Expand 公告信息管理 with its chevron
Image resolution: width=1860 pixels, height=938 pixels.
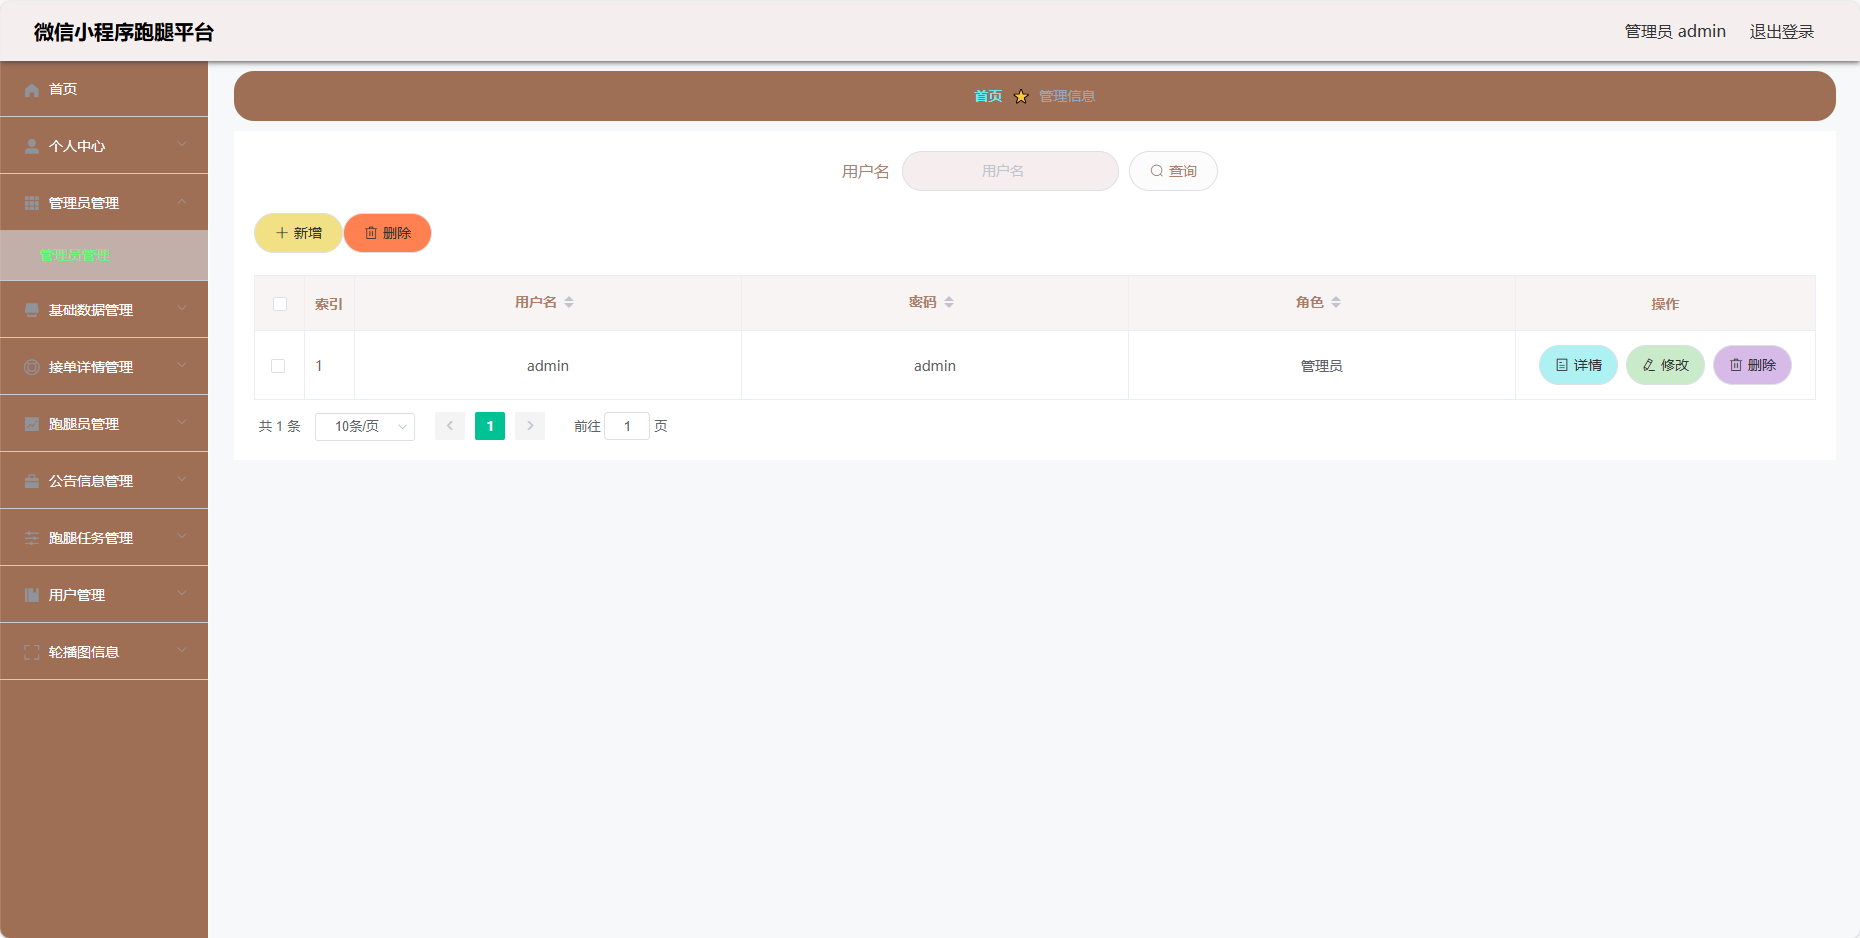(x=182, y=479)
